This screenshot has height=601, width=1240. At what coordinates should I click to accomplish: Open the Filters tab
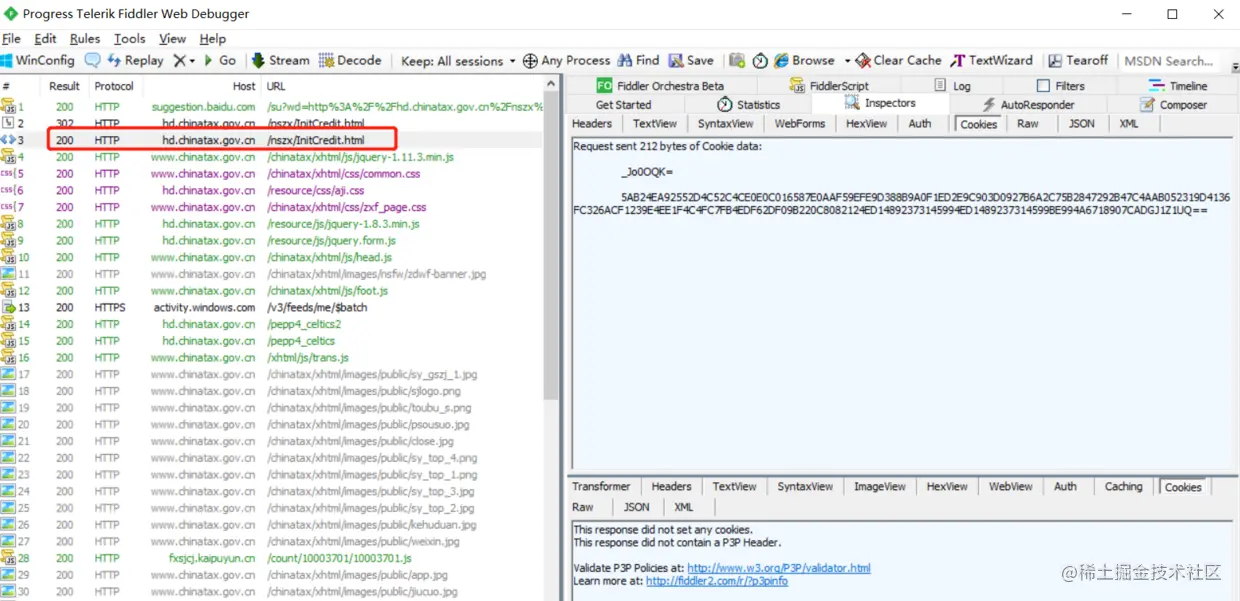[x=1060, y=86]
